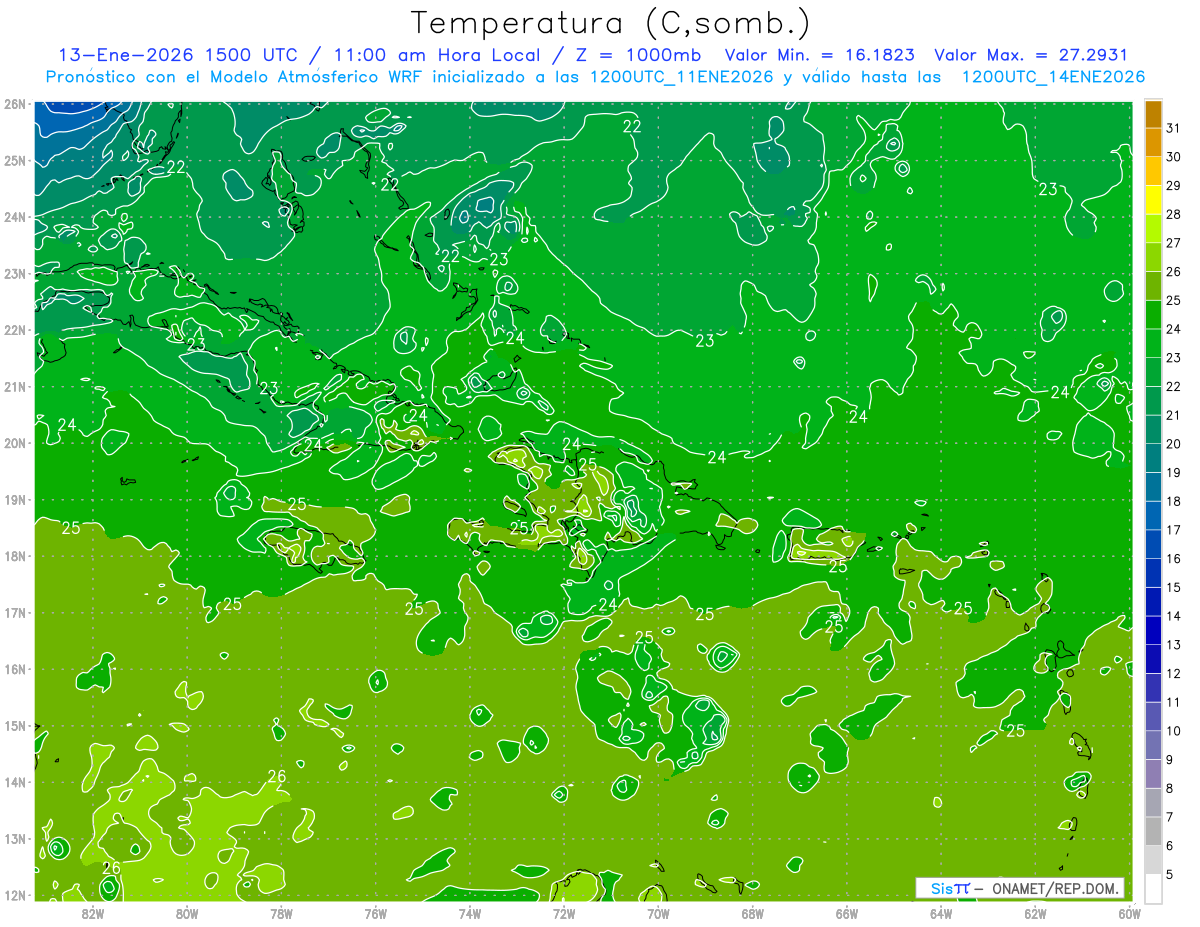Click the 'Valor Max. = 27.2931' value
Image resolution: width=1200 pixels, height=927 pixels.
click(x=1031, y=55)
